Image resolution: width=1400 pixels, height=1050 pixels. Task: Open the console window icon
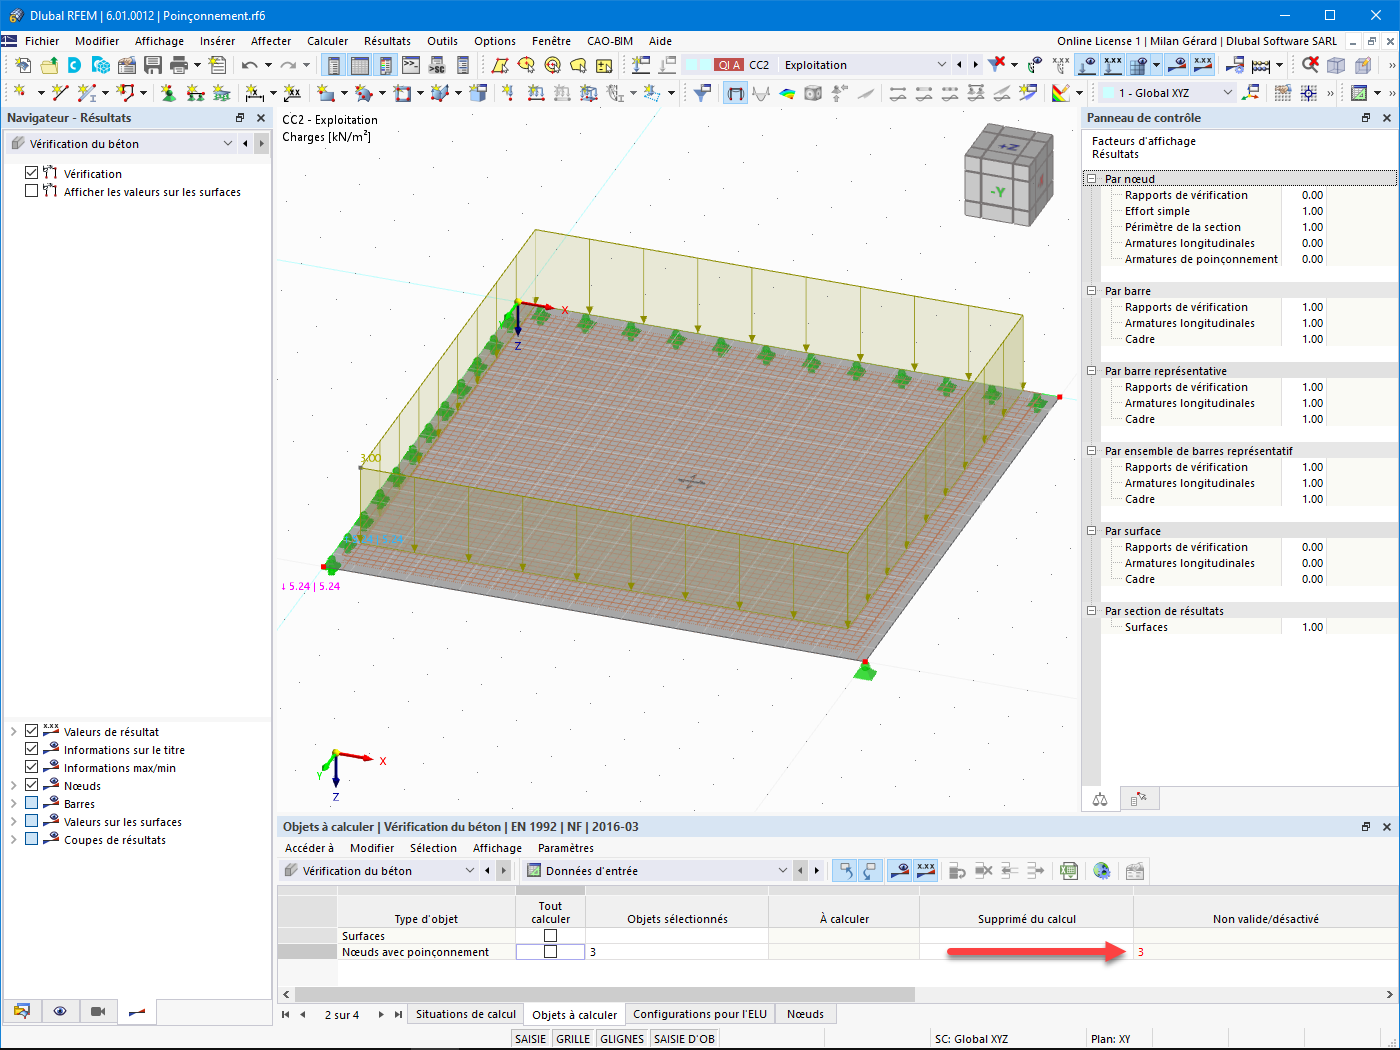pos(411,65)
